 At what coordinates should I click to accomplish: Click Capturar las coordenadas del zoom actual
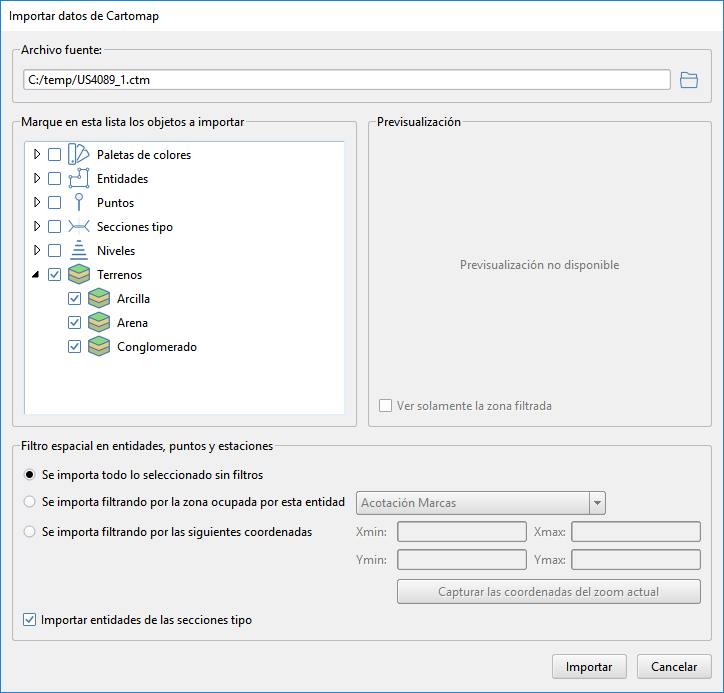549,592
